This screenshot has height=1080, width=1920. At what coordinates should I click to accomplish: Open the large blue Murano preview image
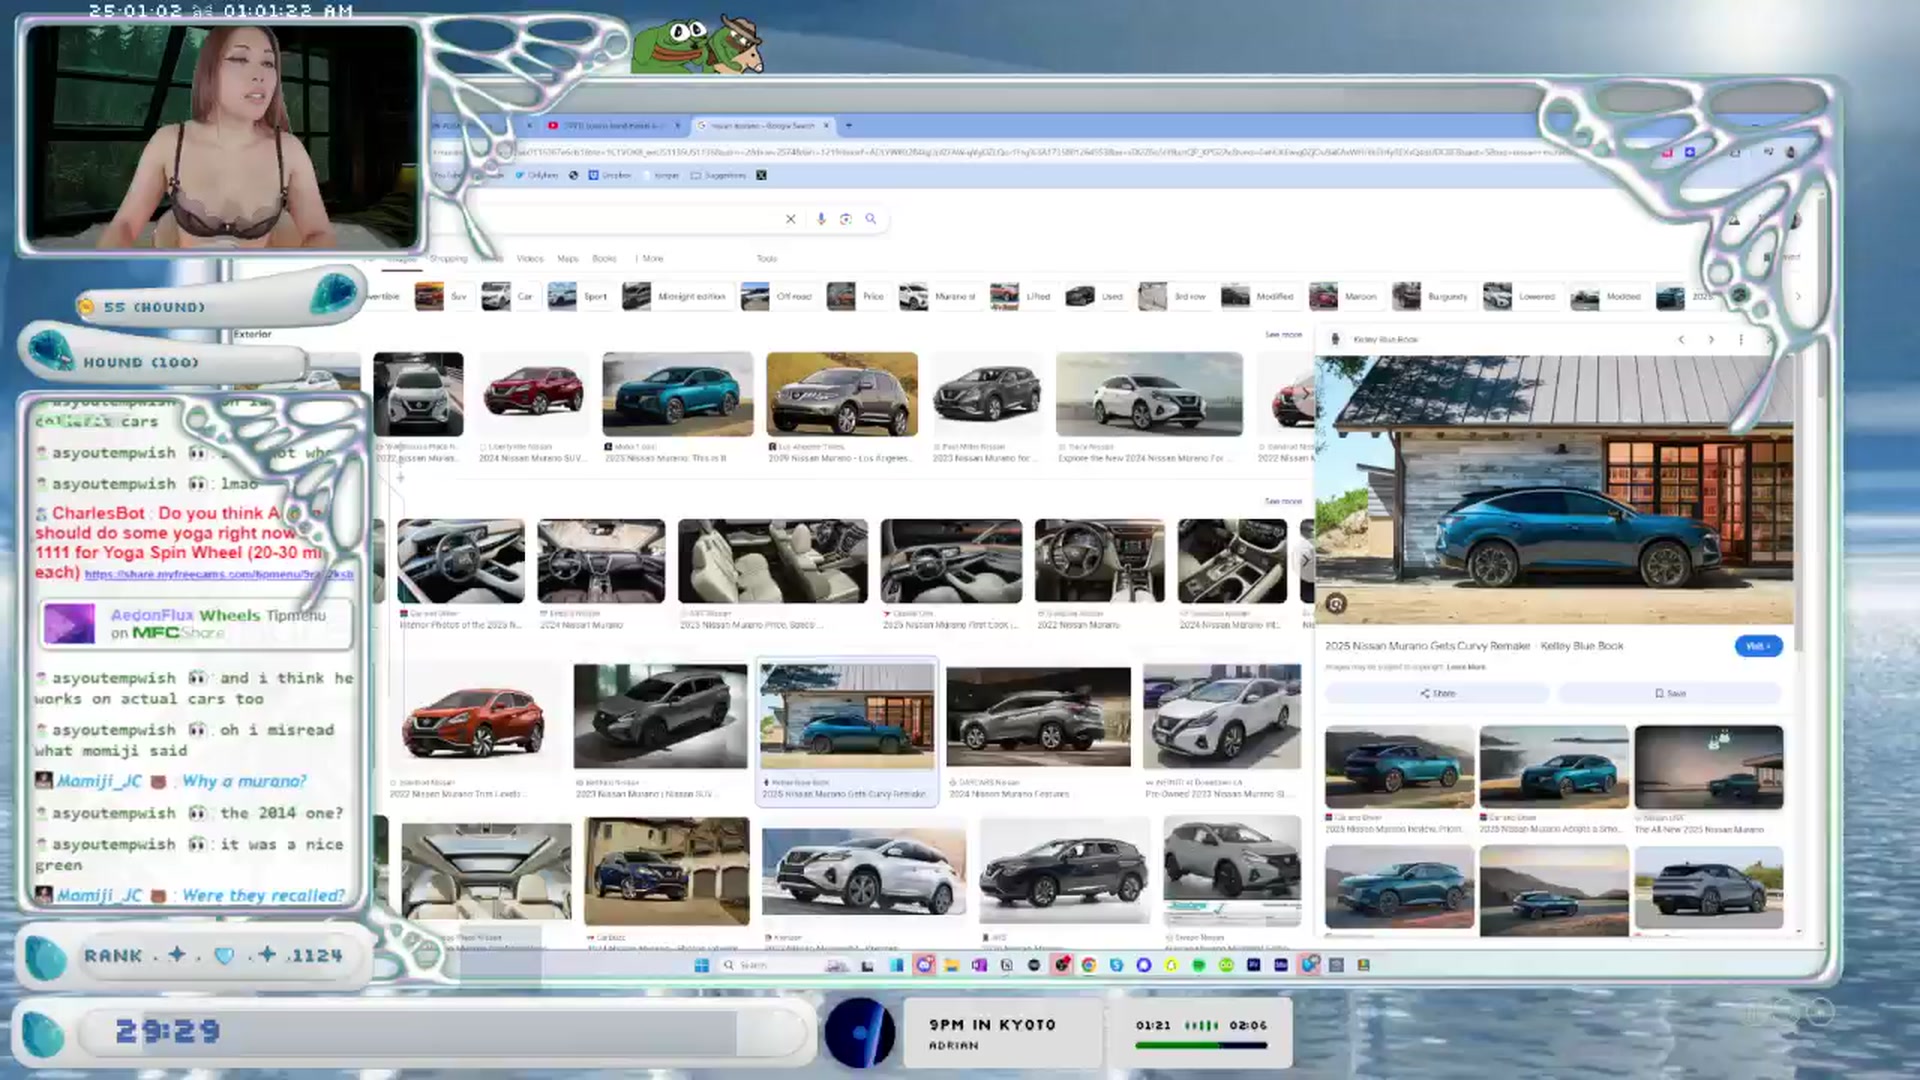point(1554,490)
